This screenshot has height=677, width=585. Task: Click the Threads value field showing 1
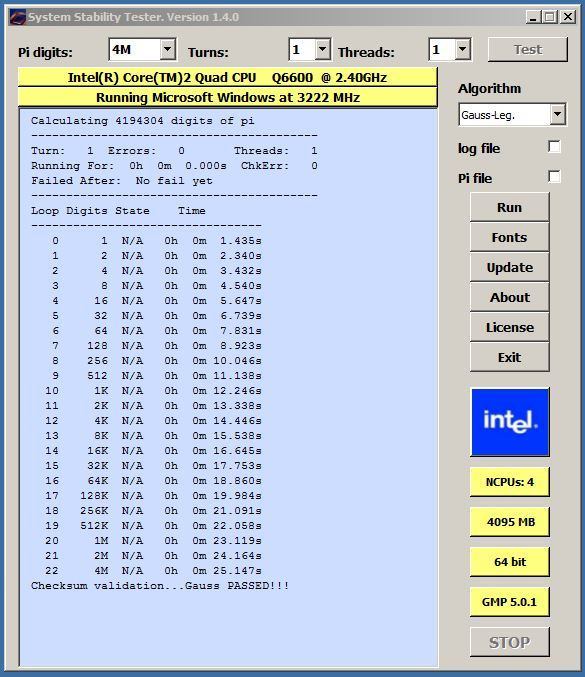click(x=442, y=50)
